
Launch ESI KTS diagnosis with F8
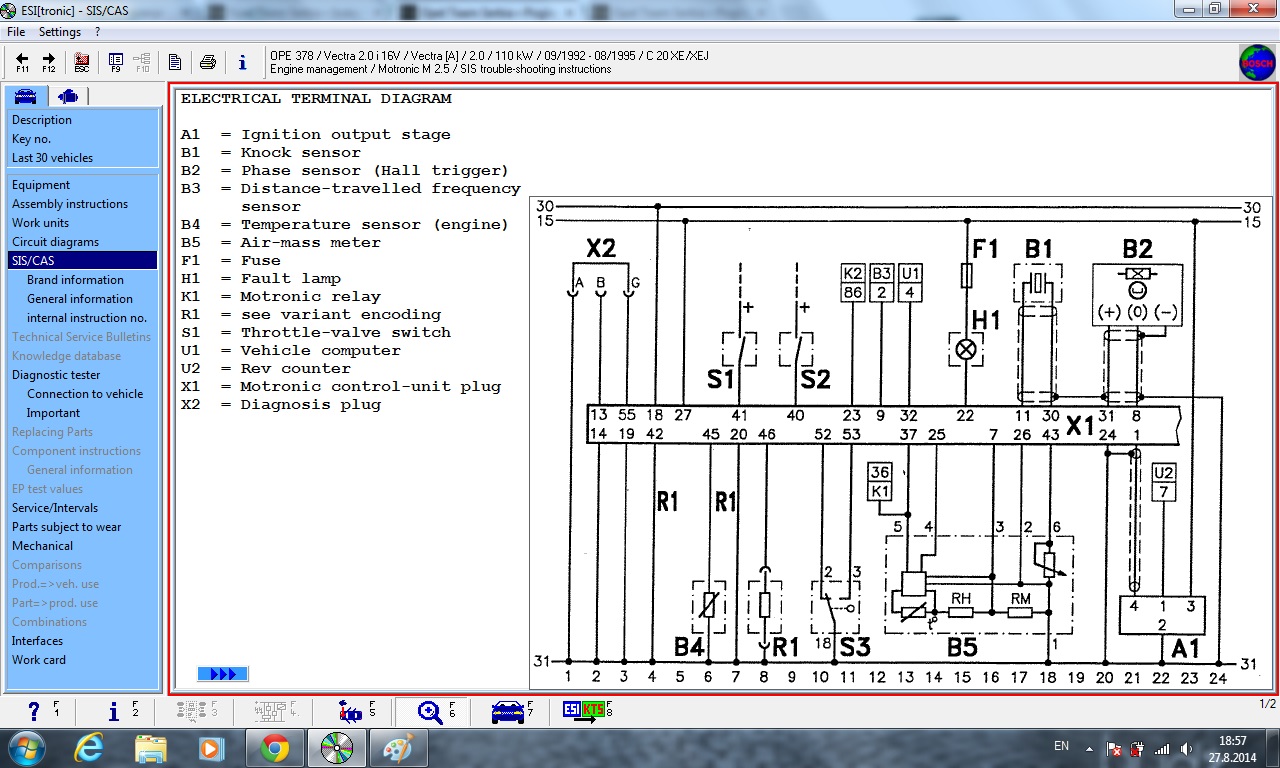[588, 711]
